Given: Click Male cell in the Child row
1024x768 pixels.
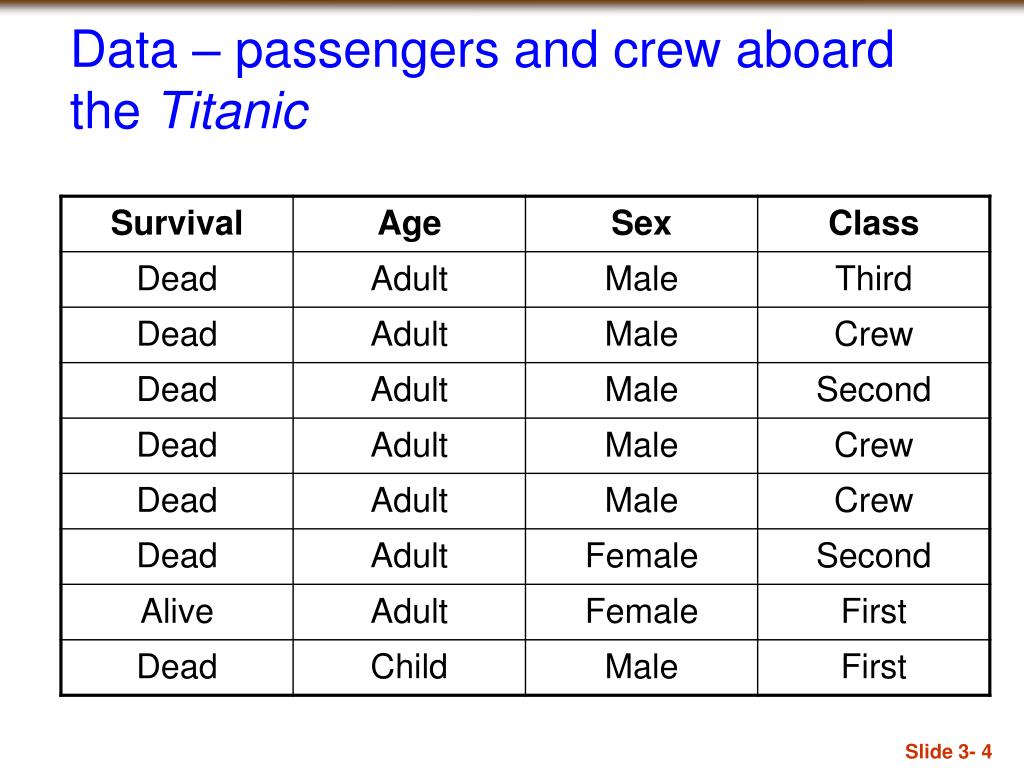Looking at the screenshot, I should pyautogui.click(x=641, y=667).
